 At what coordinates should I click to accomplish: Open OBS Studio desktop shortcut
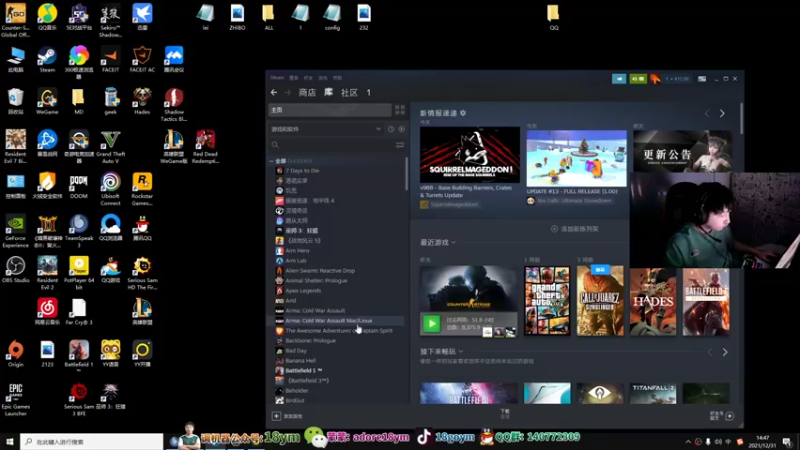click(x=15, y=270)
